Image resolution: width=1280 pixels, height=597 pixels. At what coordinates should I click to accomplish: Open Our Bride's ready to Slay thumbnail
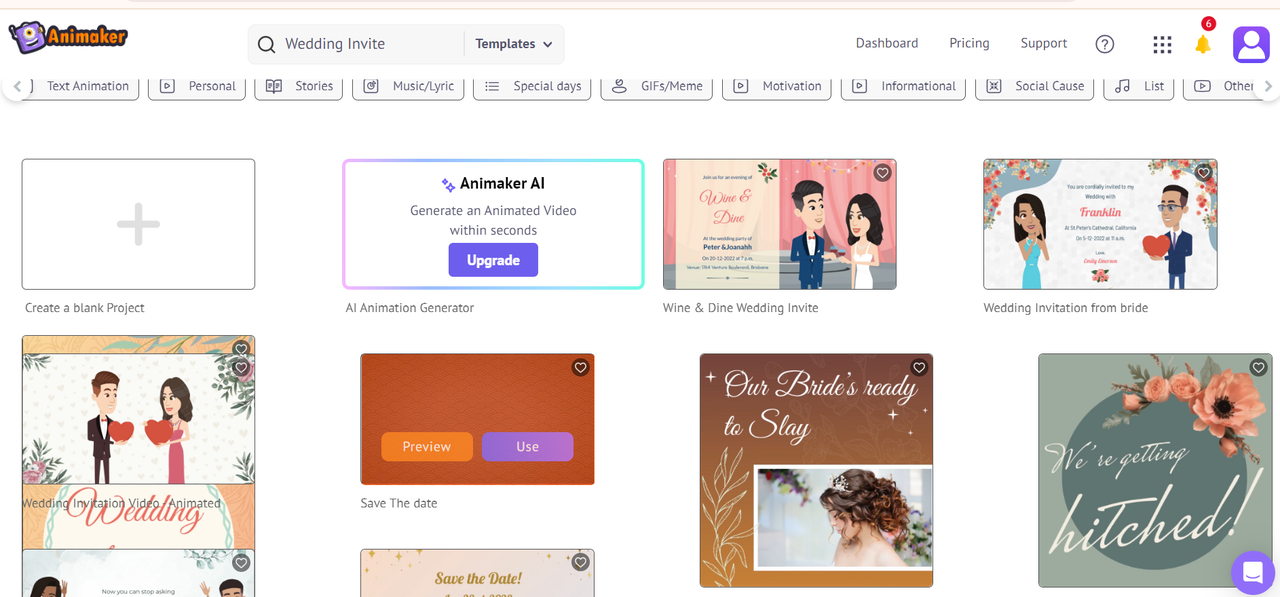[x=816, y=470]
